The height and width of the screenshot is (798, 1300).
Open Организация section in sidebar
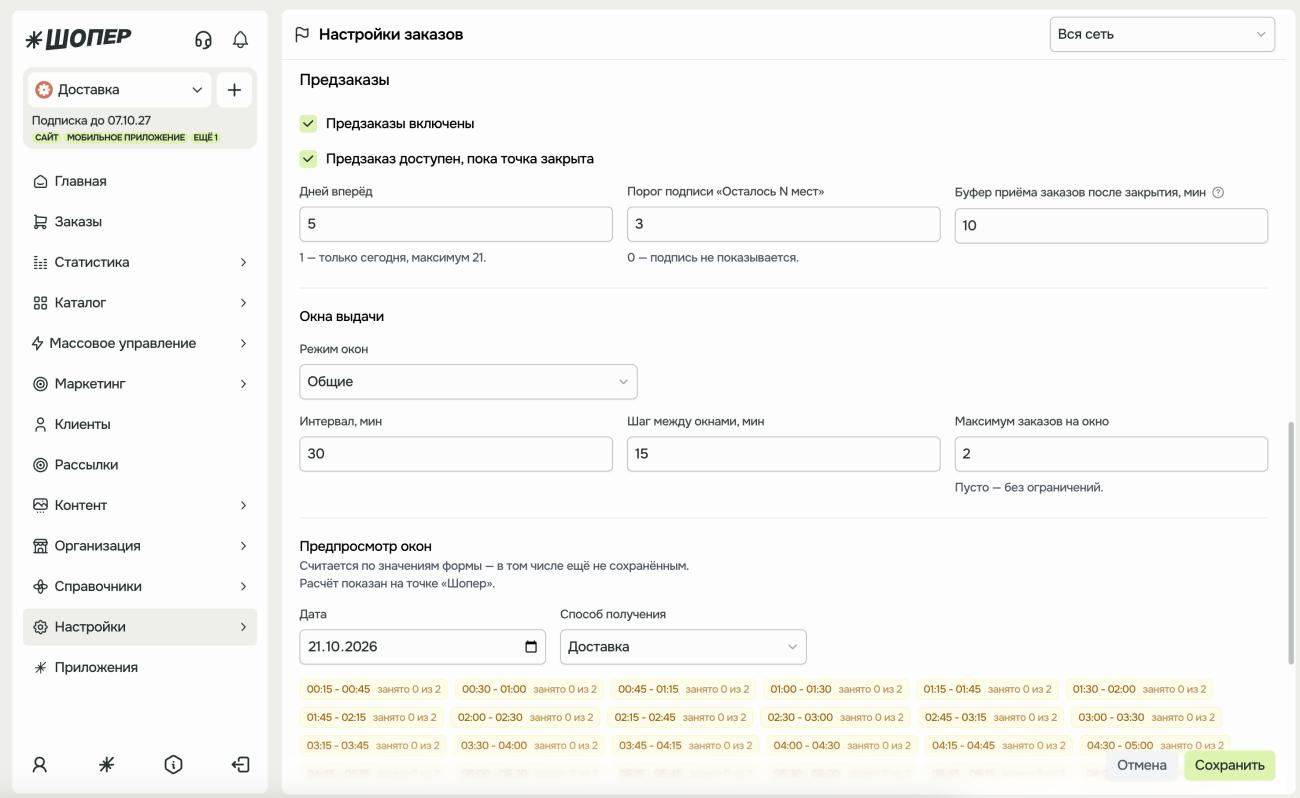coord(140,546)
